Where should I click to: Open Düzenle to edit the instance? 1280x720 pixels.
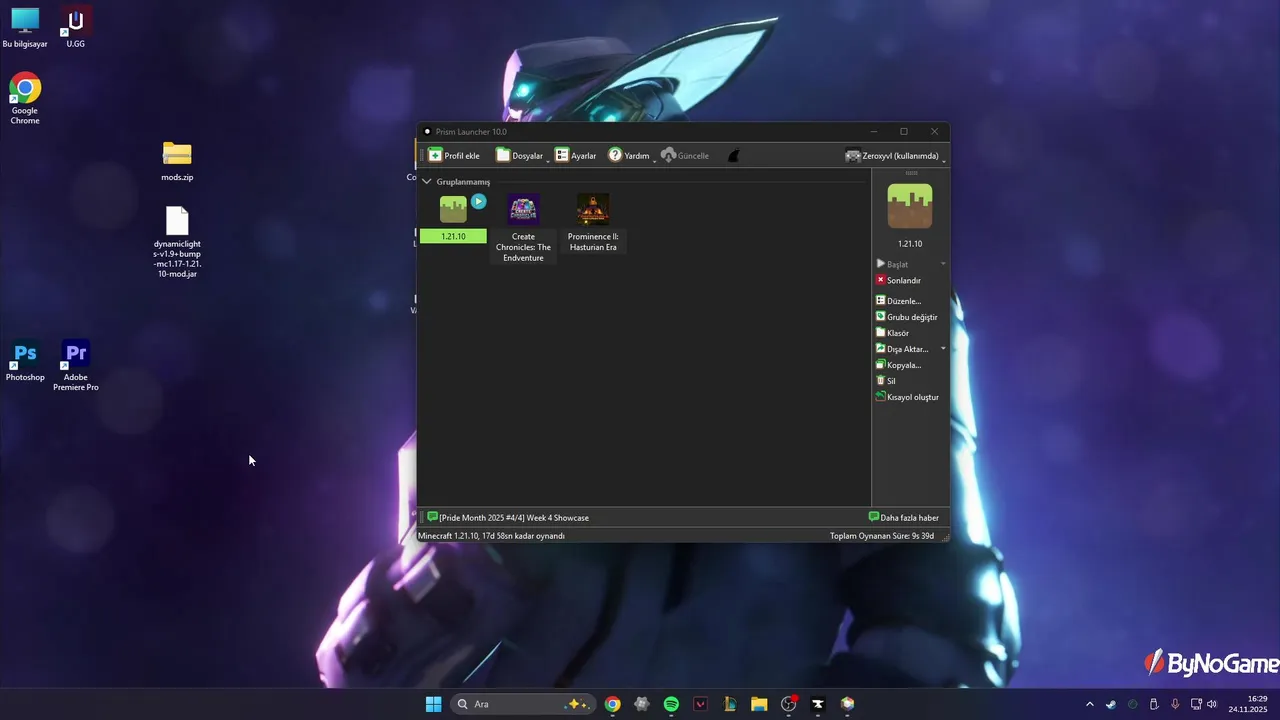point(898,301)
